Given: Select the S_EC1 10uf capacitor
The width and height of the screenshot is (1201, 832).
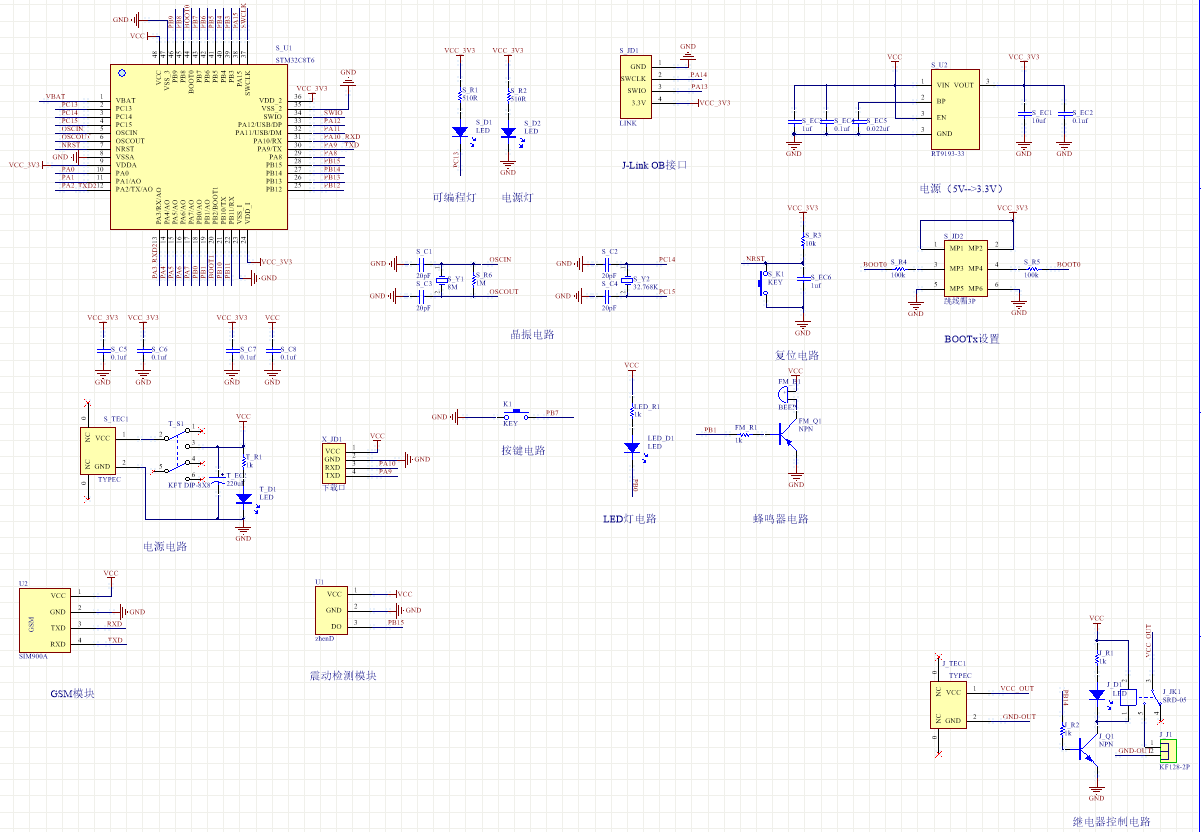Looking at the screenshot, I should pos(1024,113).
